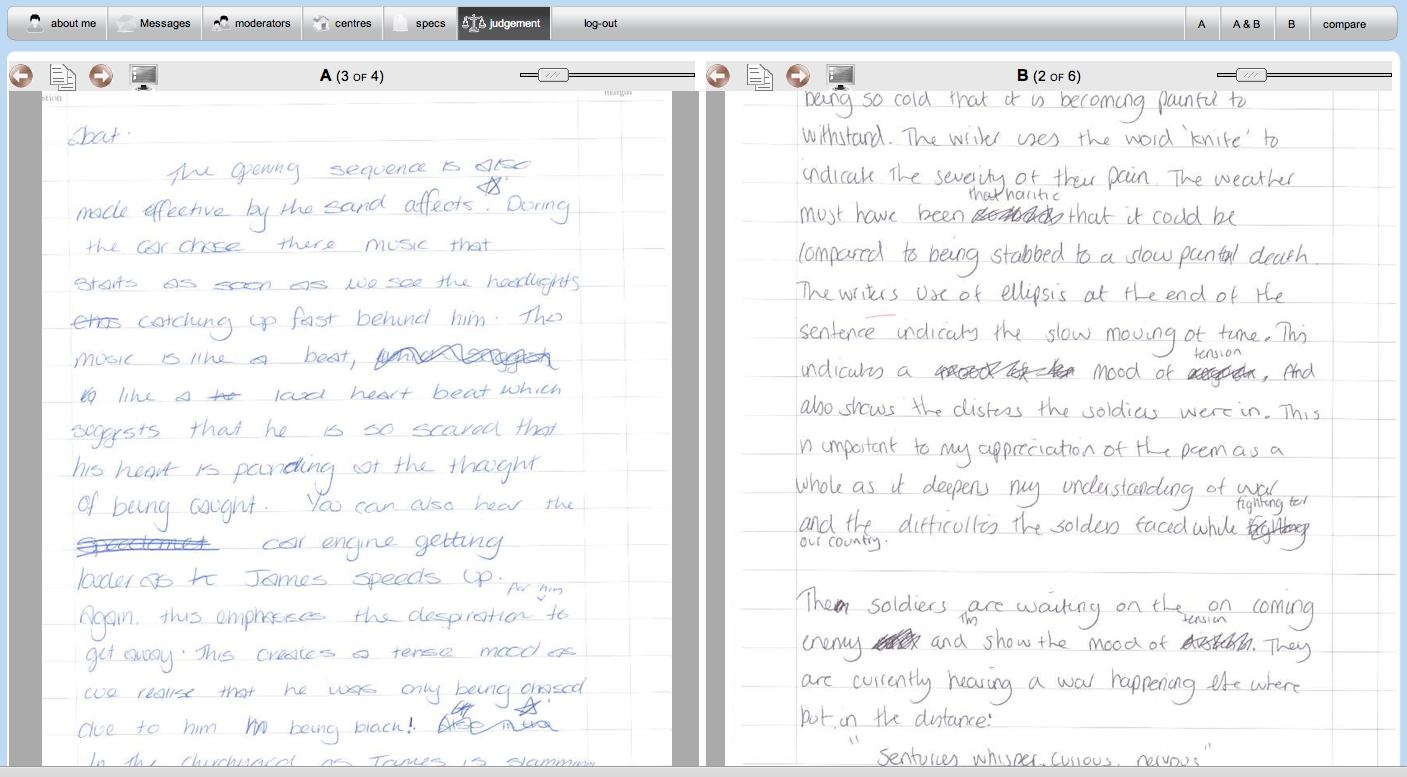The image size is (1407, 777).
Task: Open the page list icon for script A
Action: (x=62, y=76)
